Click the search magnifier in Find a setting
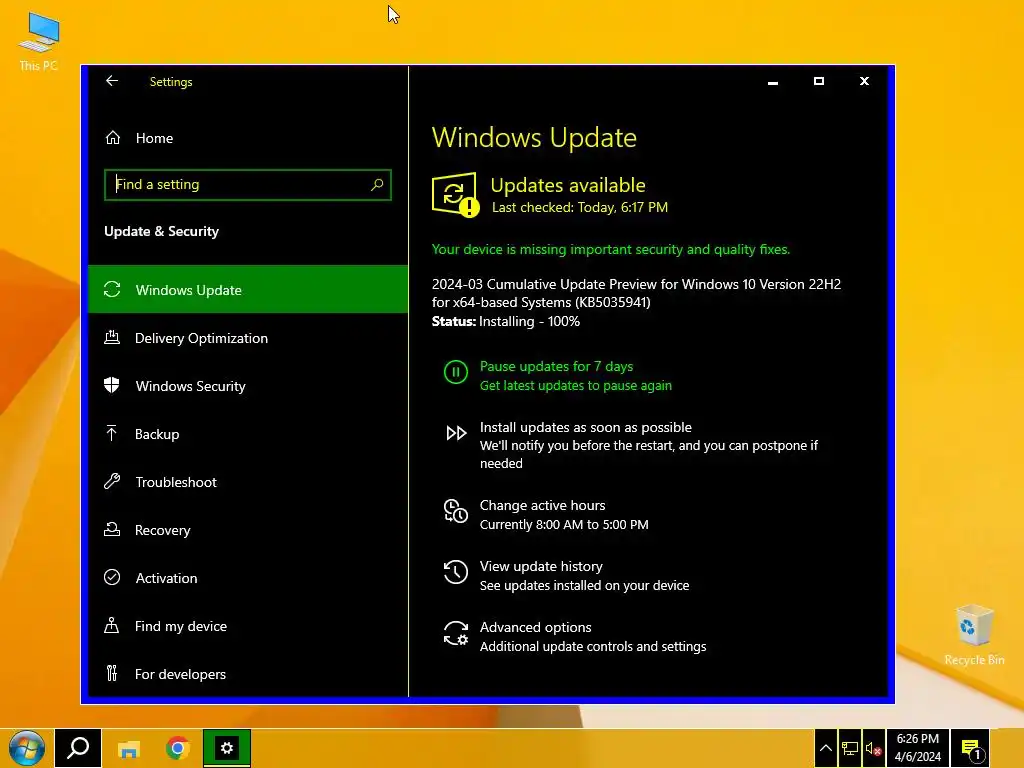The image size is (1024, 768). [x=377, y=185]
